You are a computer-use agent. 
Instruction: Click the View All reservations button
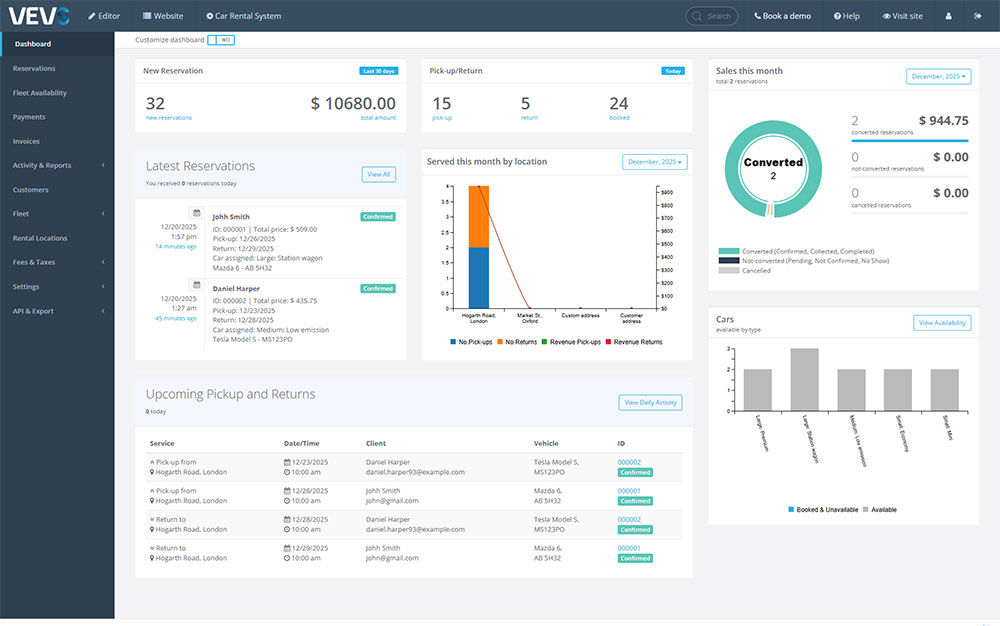(379, 174)
